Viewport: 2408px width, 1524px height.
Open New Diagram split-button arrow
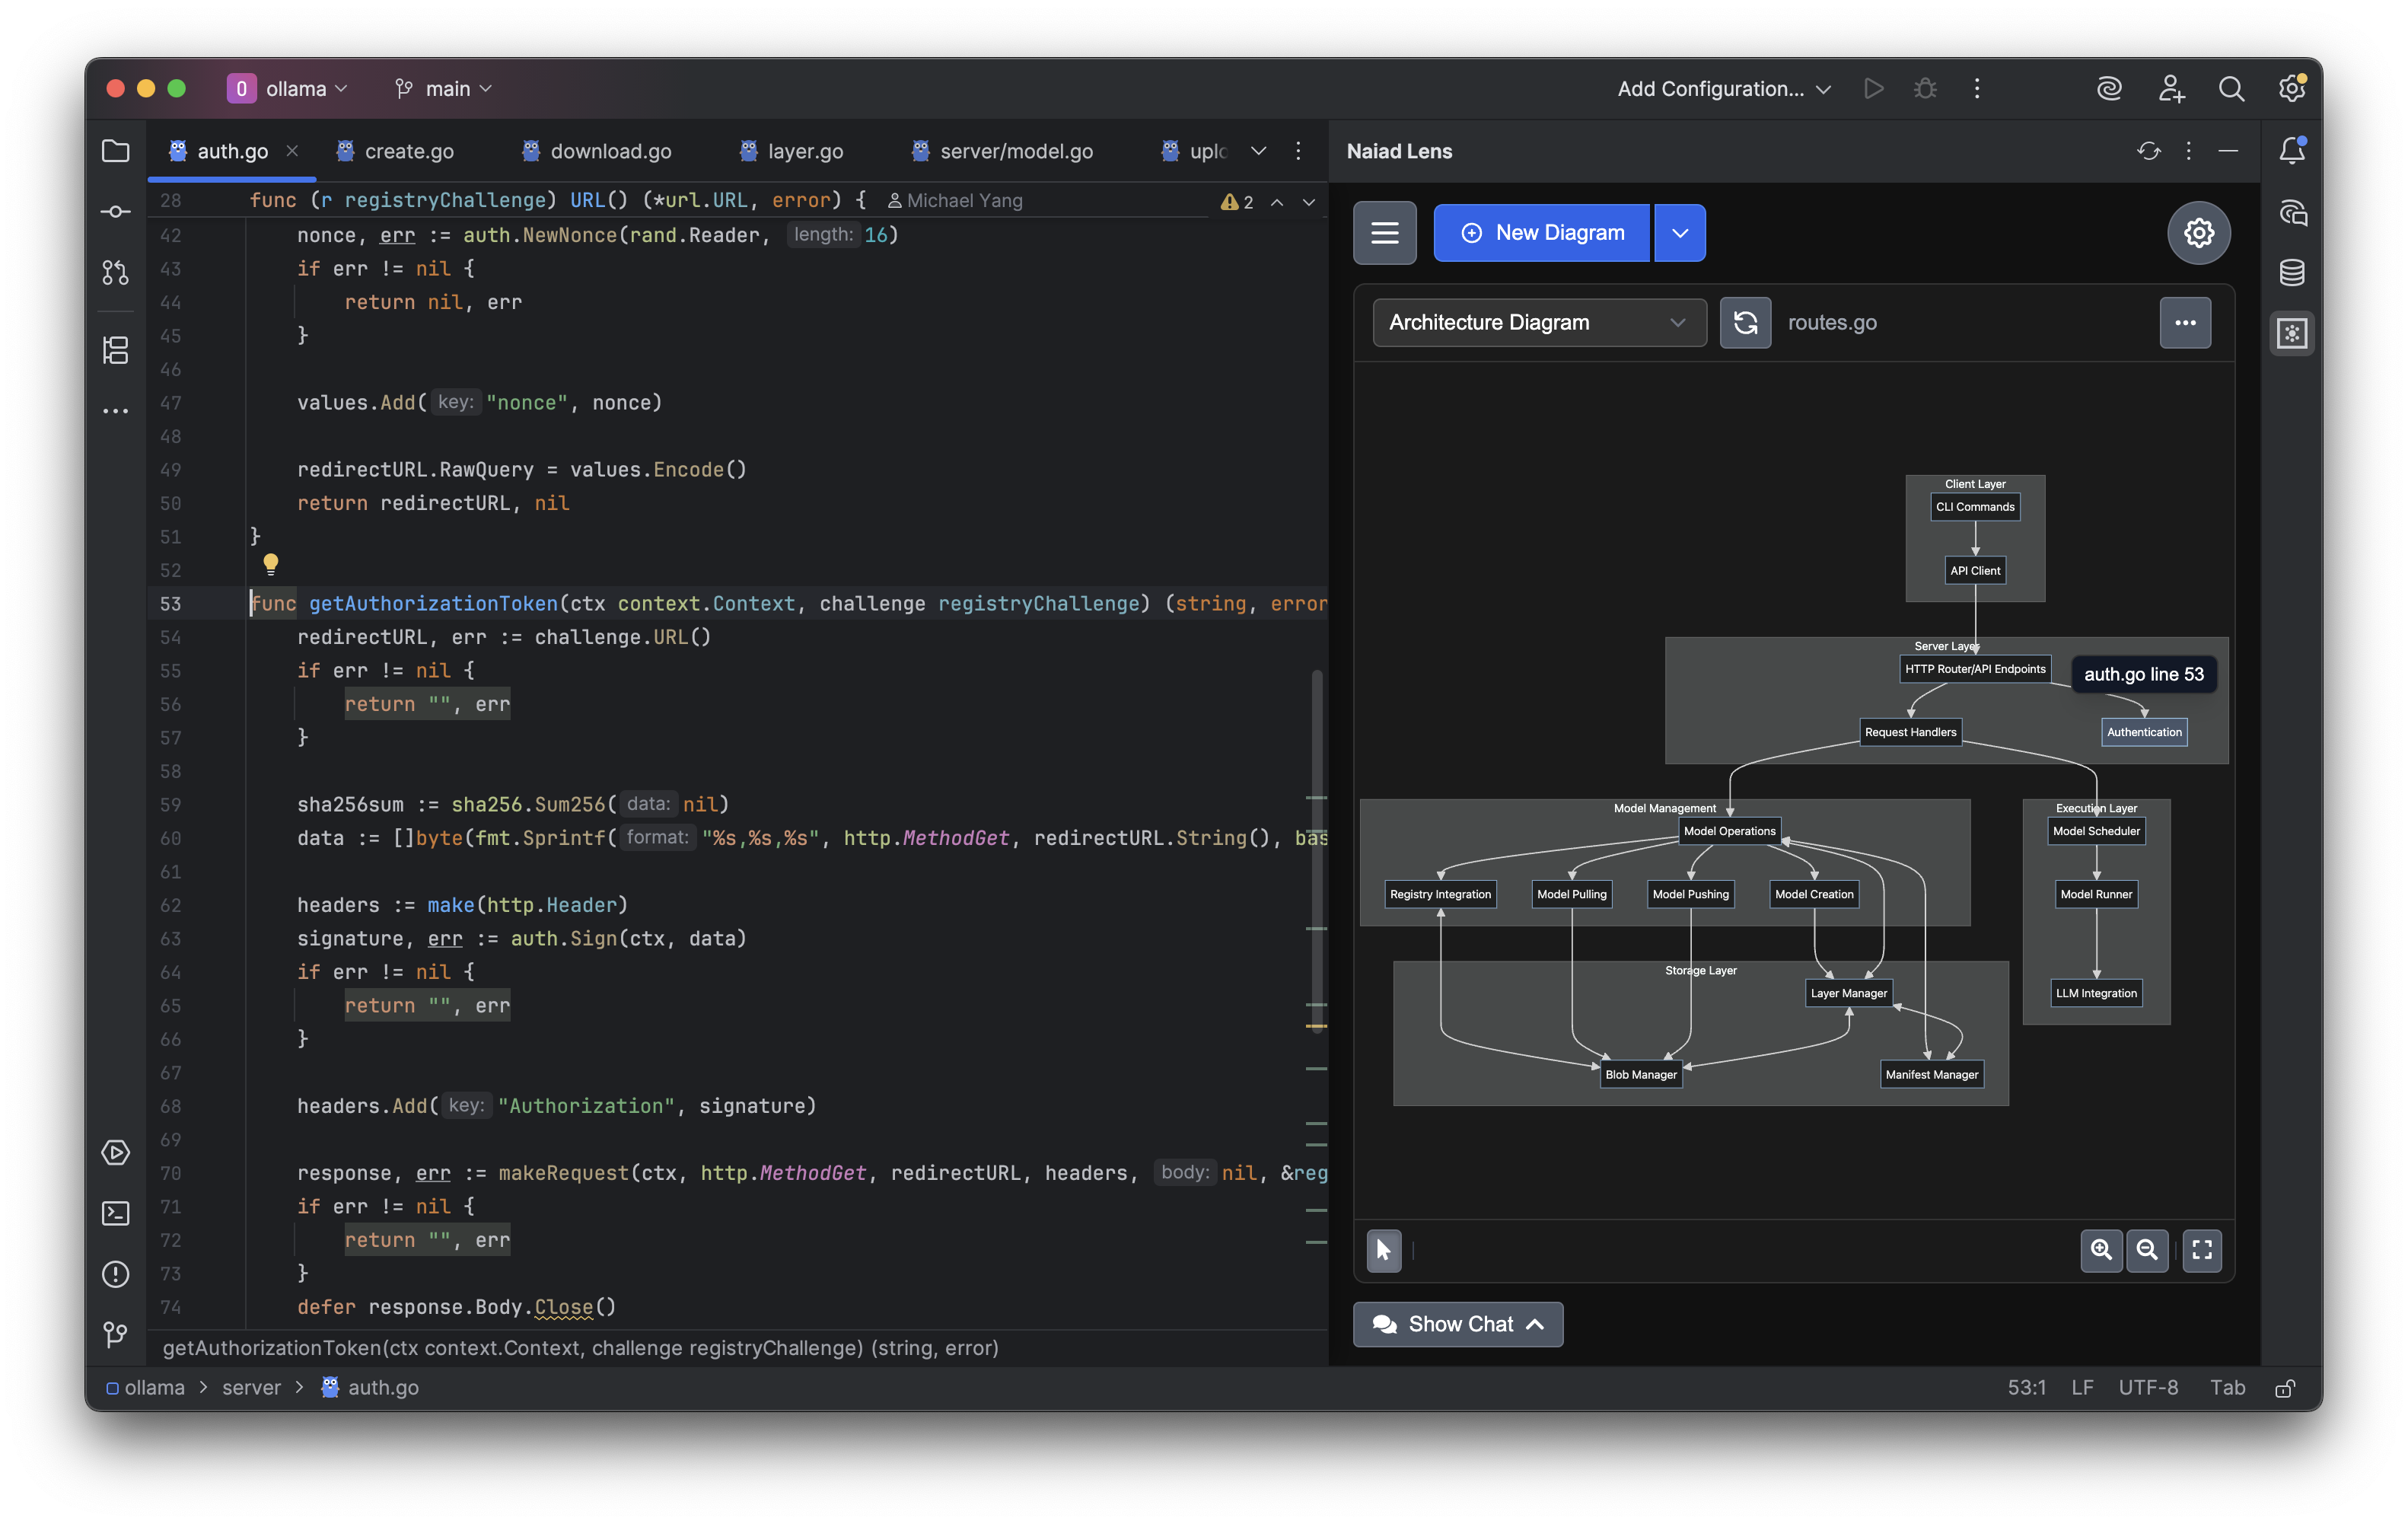tap(1680, 233)
